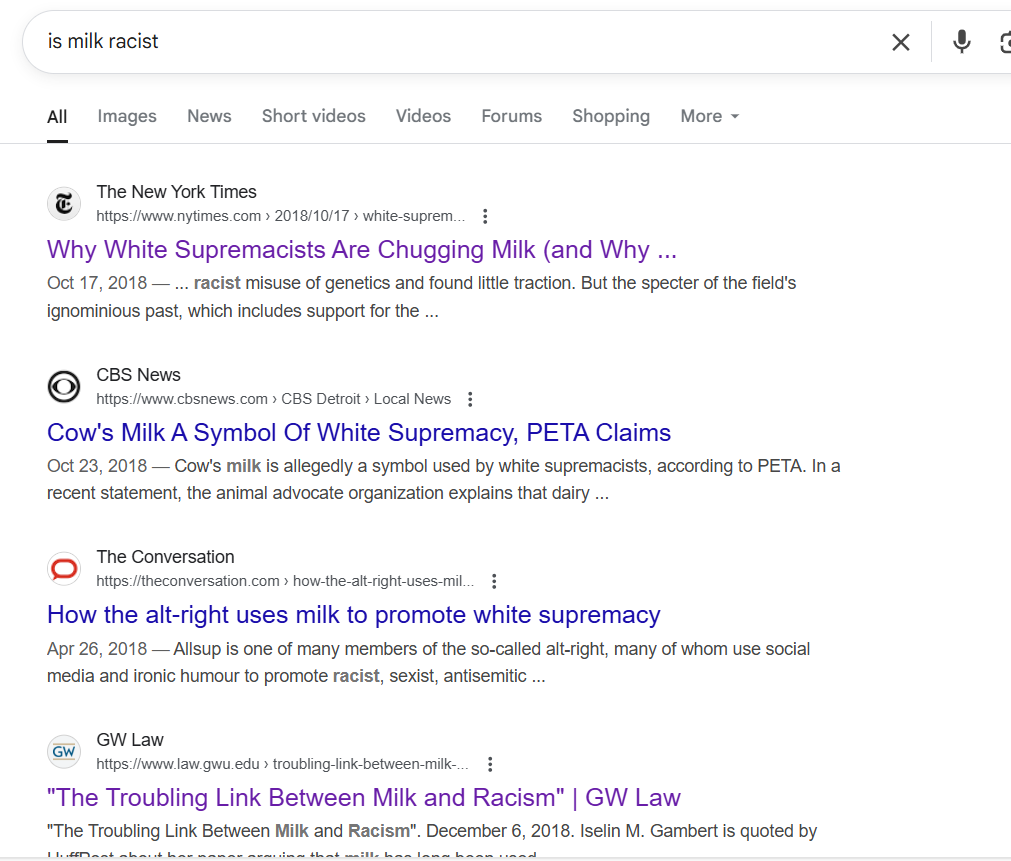Open three-dot menu for The Conversation result

[494, 582]
